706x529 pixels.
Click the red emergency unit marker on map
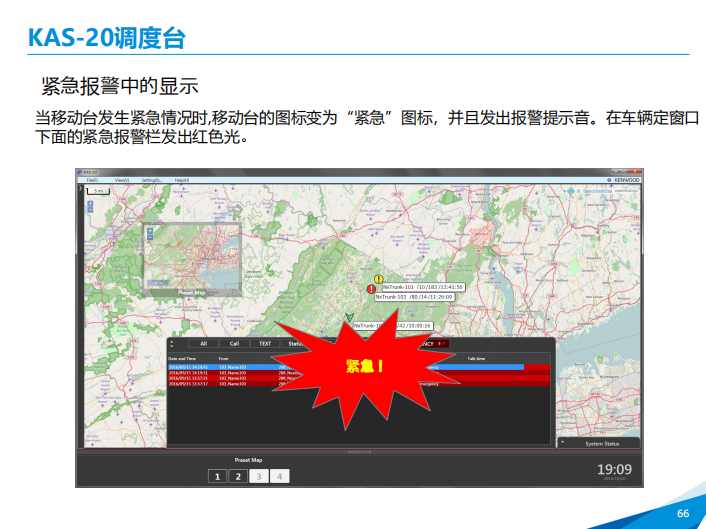tap(371, 289)
